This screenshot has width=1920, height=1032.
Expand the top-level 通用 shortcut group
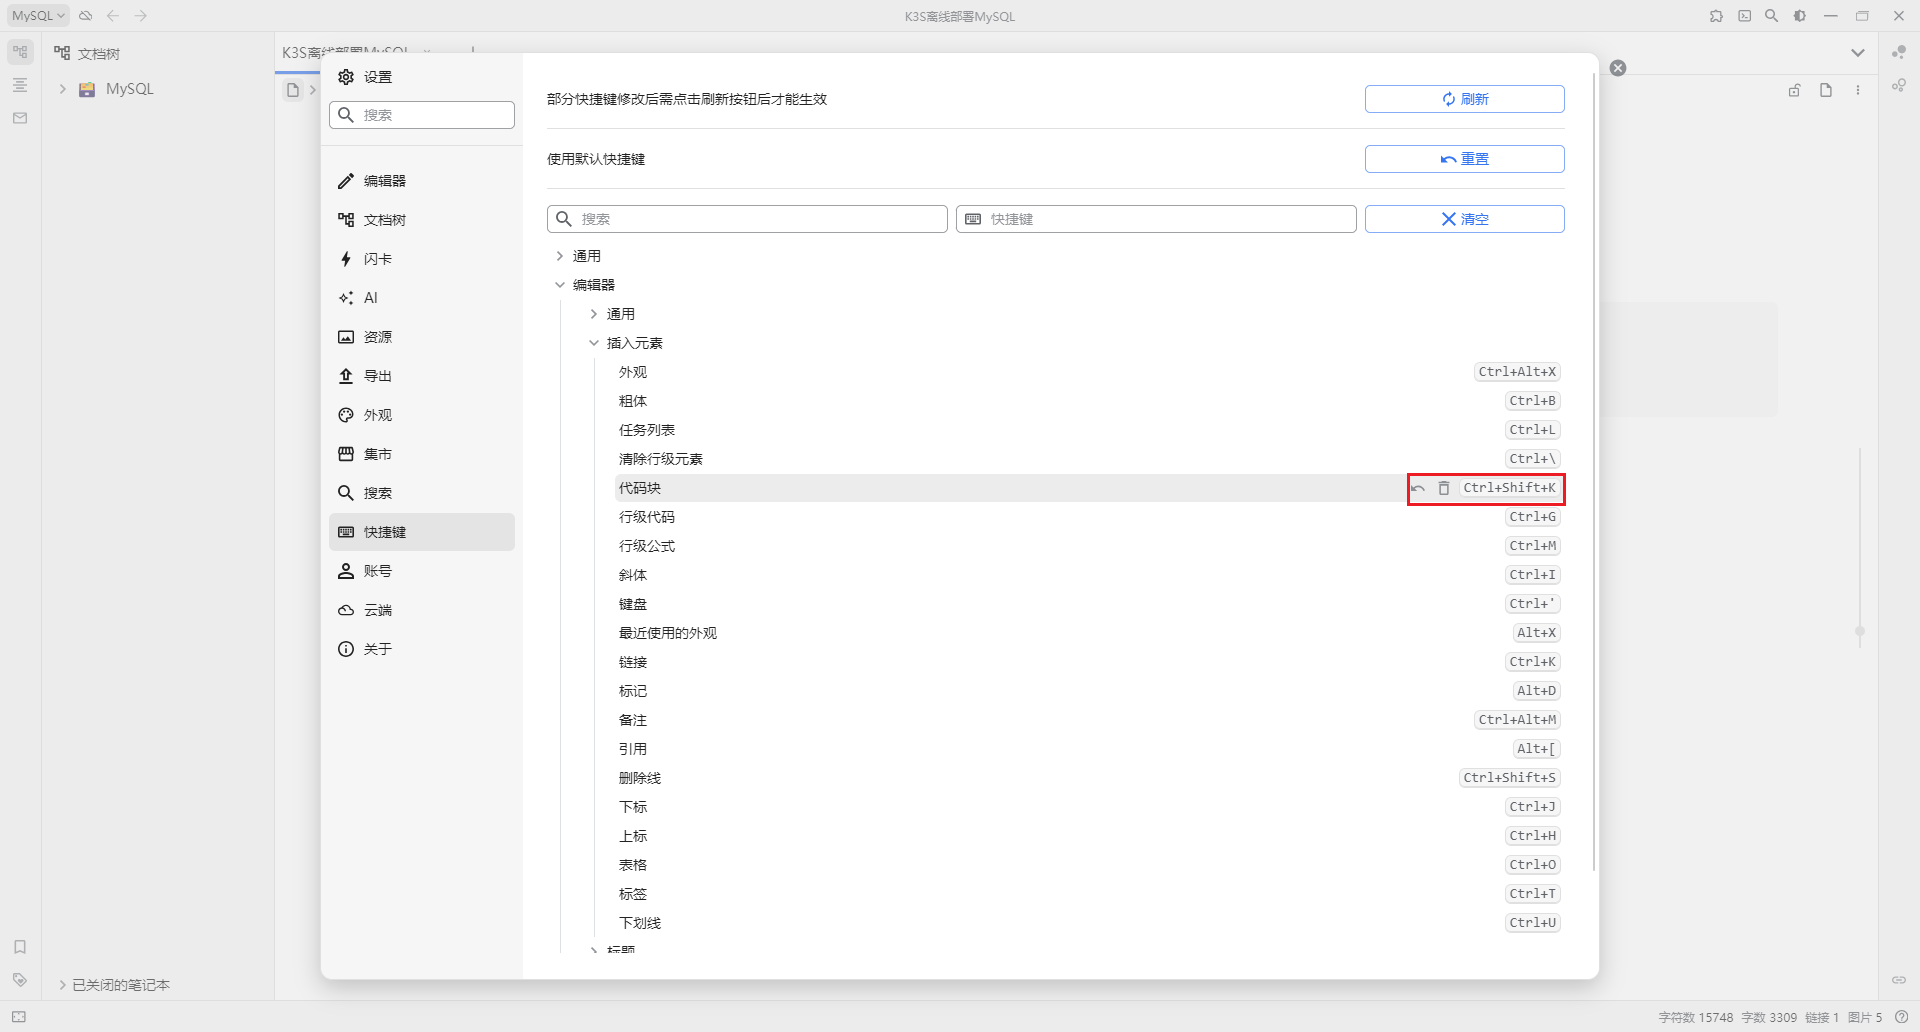[x=560, y=257]
